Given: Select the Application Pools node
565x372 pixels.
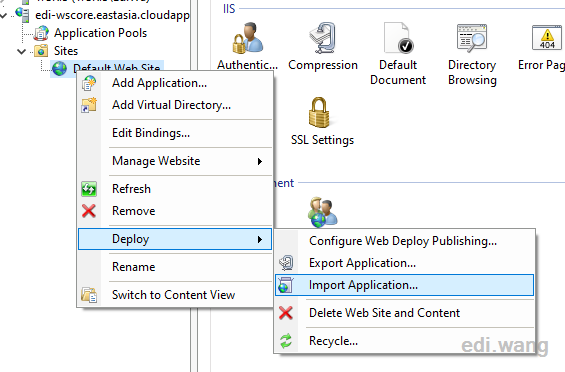Looking at the screenshot, I should (x=100, y=33).
